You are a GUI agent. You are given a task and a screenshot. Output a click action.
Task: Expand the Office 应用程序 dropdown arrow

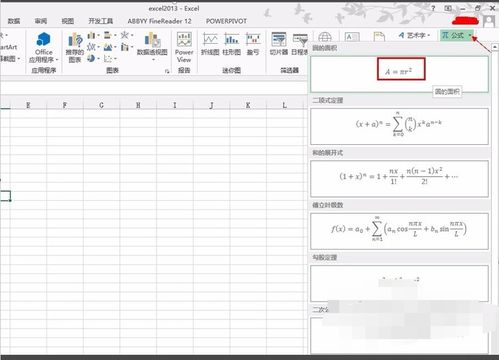(57, 60)
